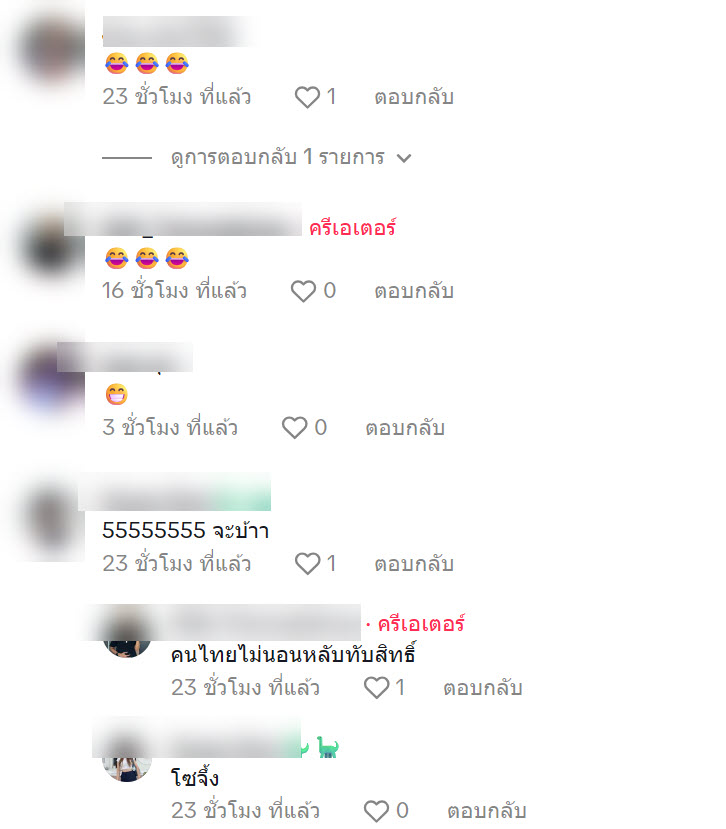Reply to the "โซจิ้ง" comment

[x=487, y=810]
